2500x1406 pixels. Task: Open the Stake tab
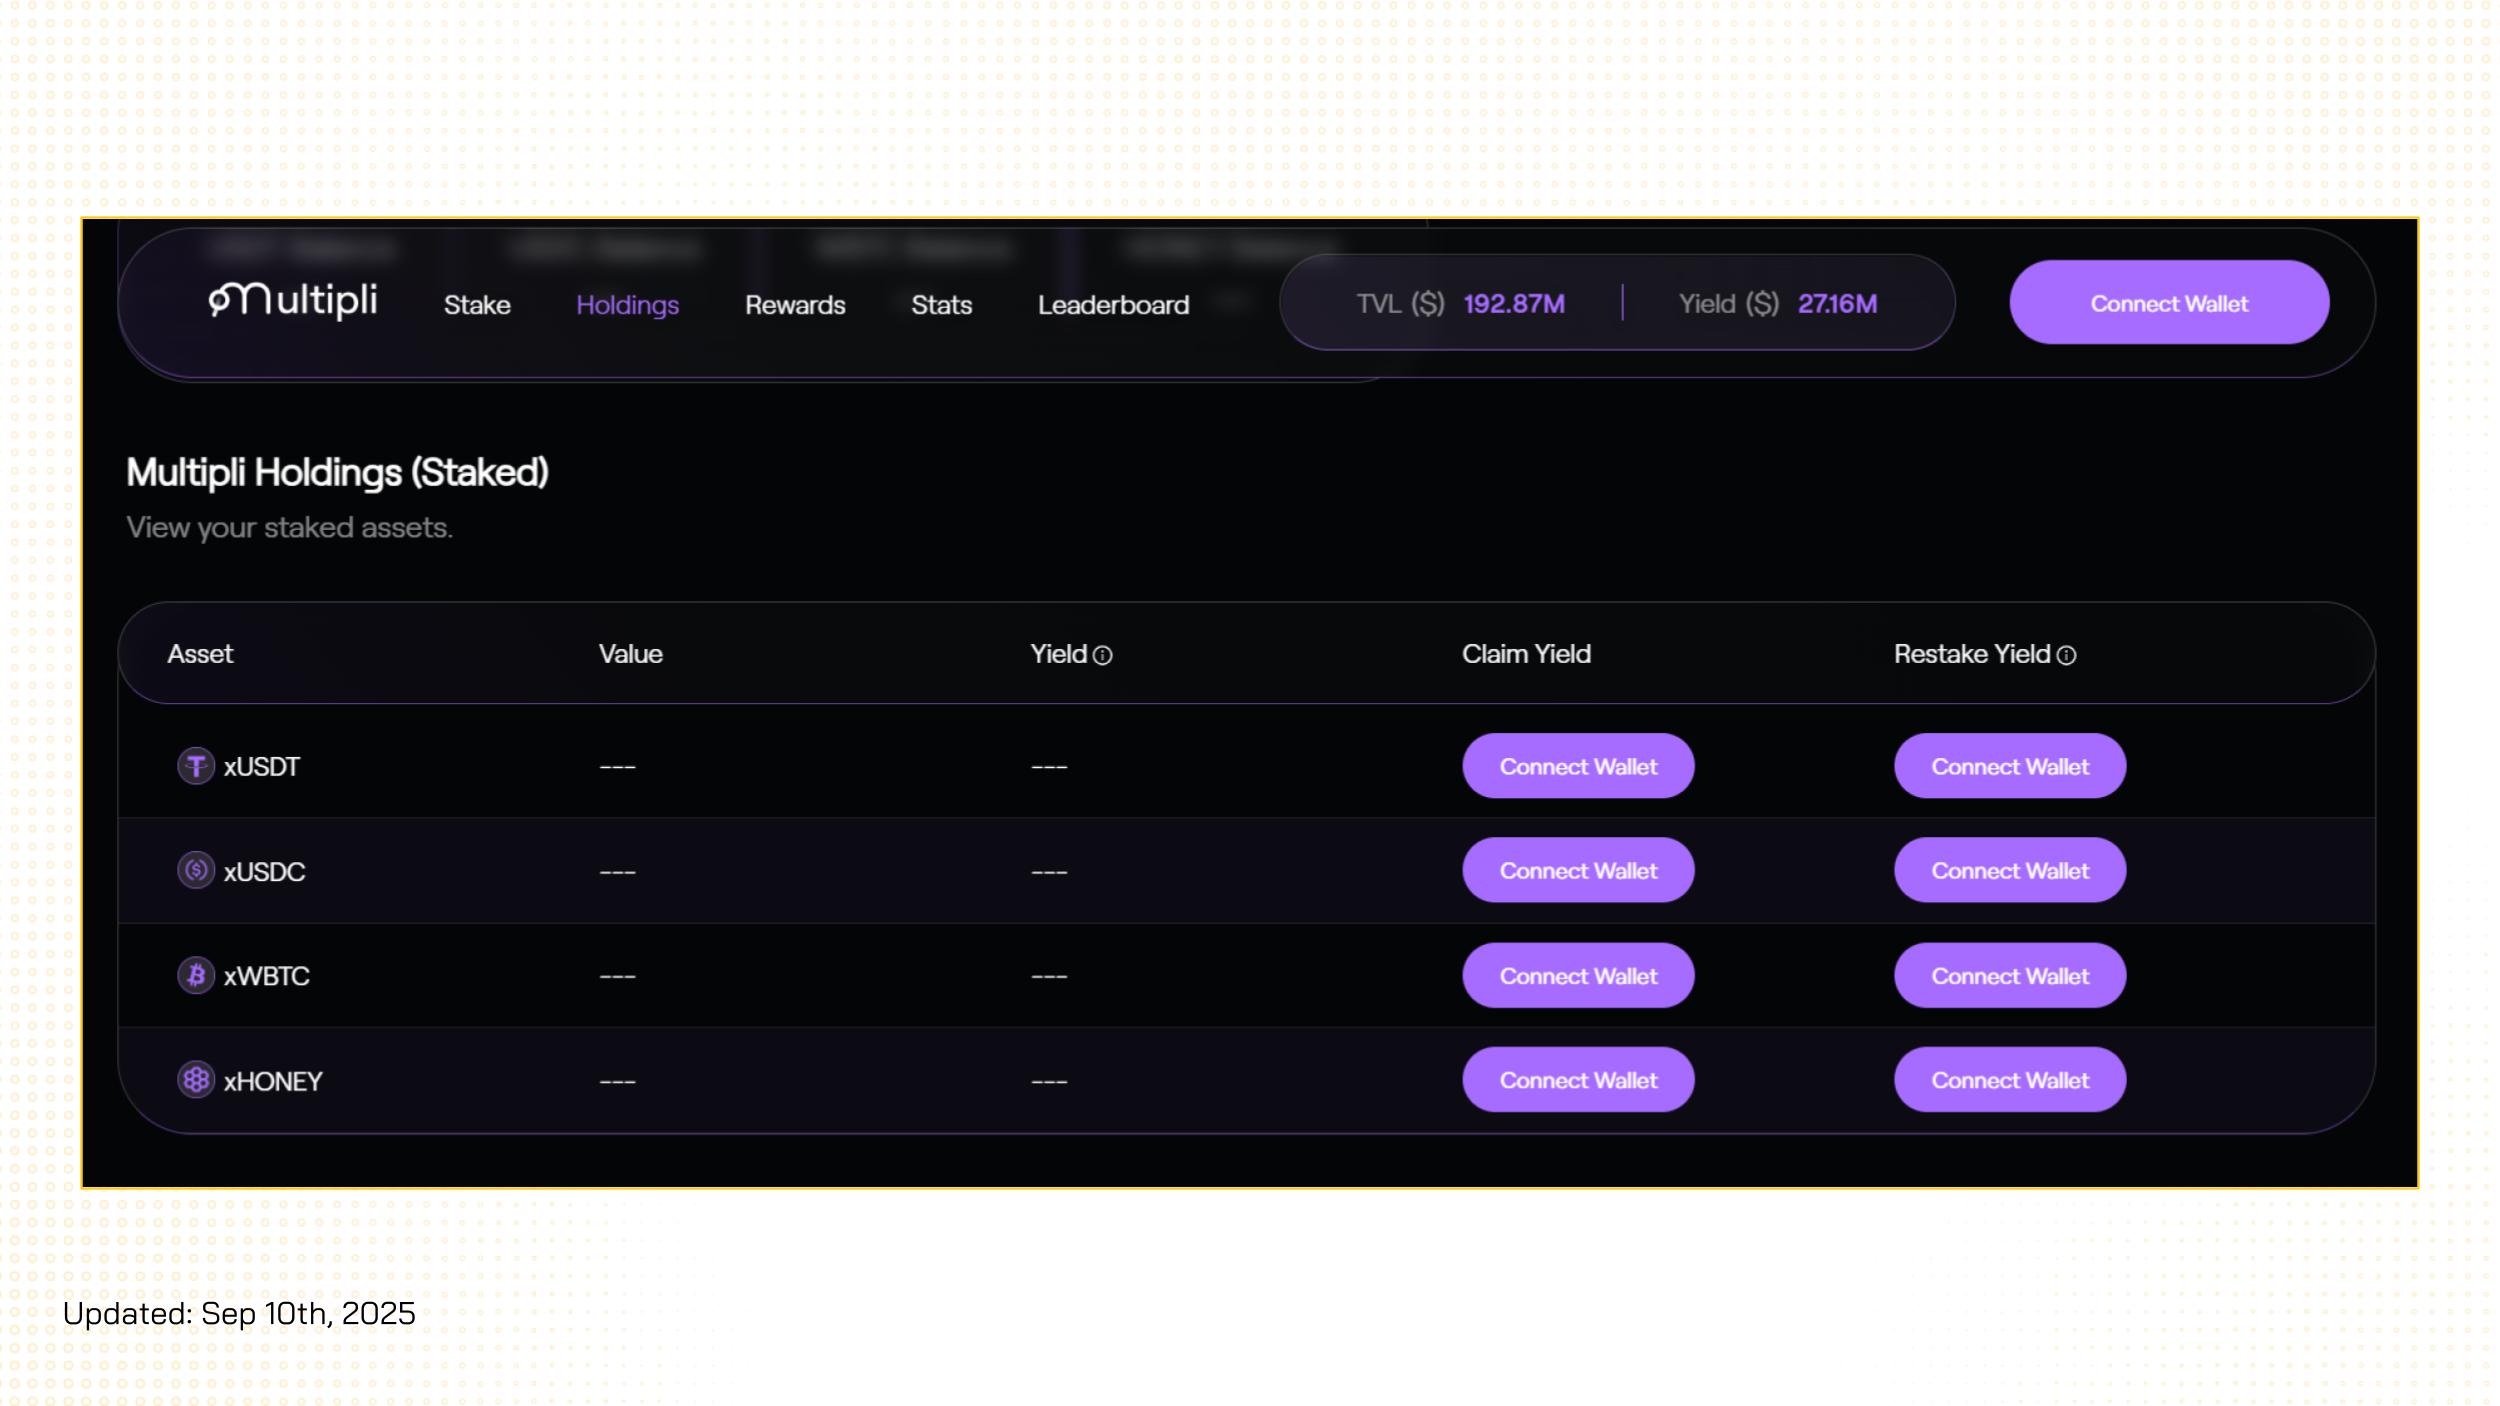(477, 305)
